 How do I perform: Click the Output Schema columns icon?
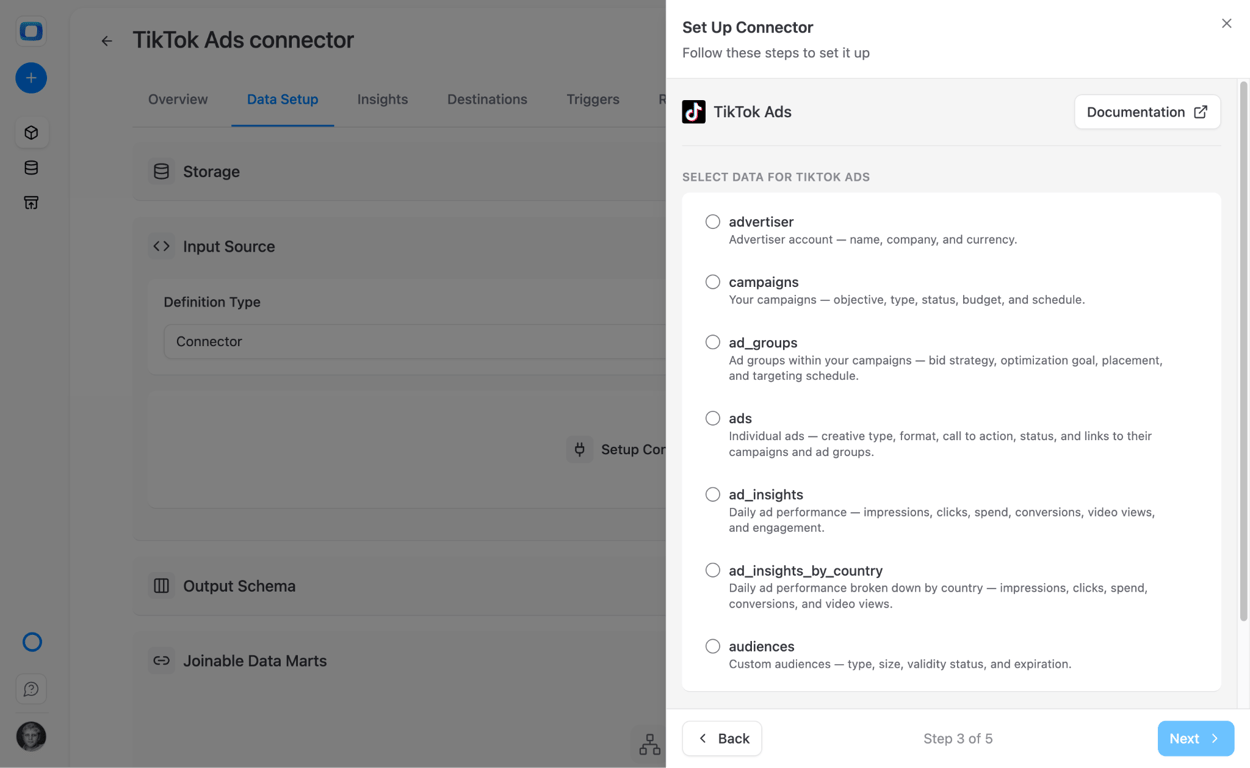pos(161,586)
